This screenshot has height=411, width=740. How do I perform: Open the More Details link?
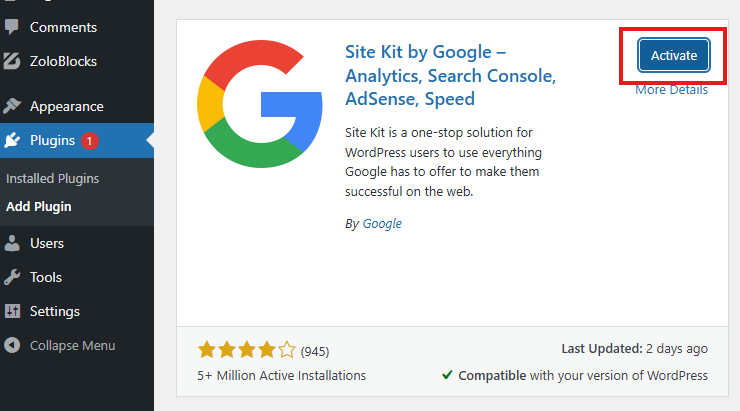671,90
